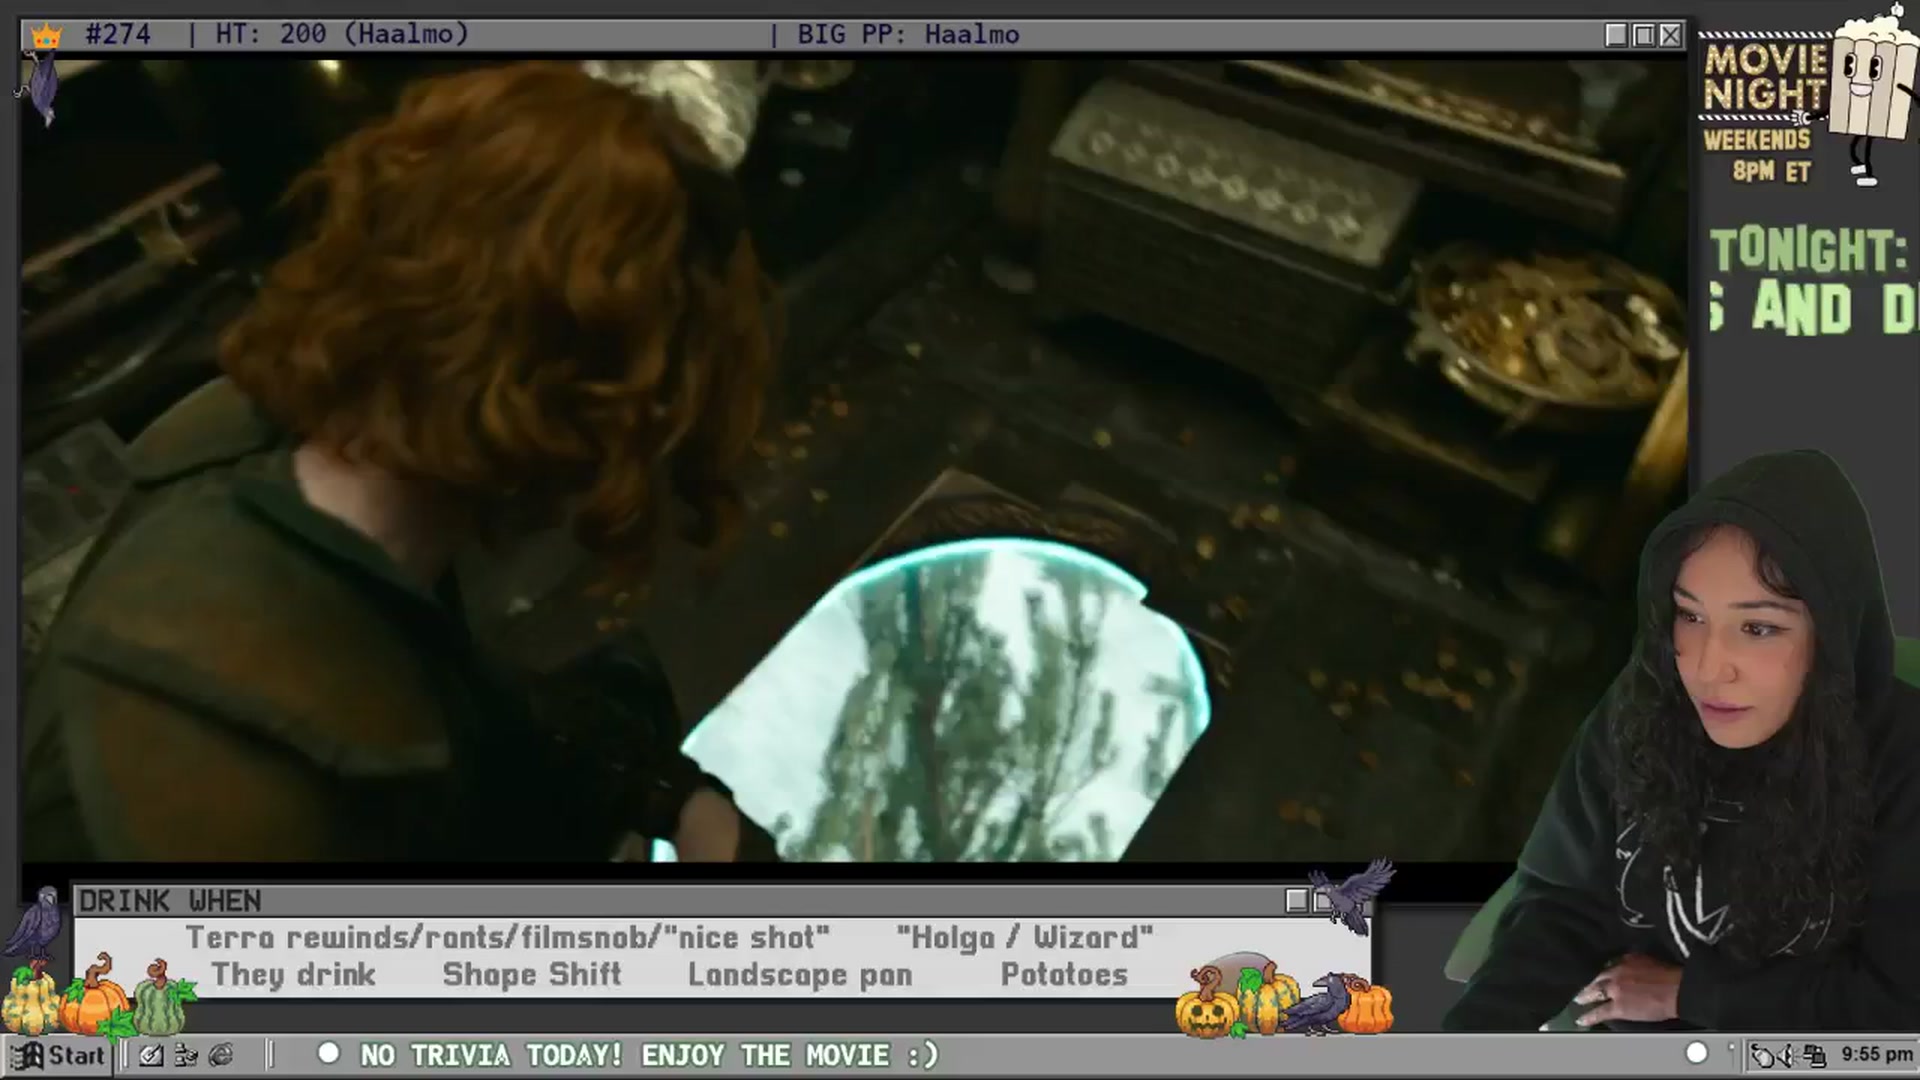Viewport: 1920px width, 1080px height.
Task: Click the network connection tray icon
Action: pos(1815,1055)
